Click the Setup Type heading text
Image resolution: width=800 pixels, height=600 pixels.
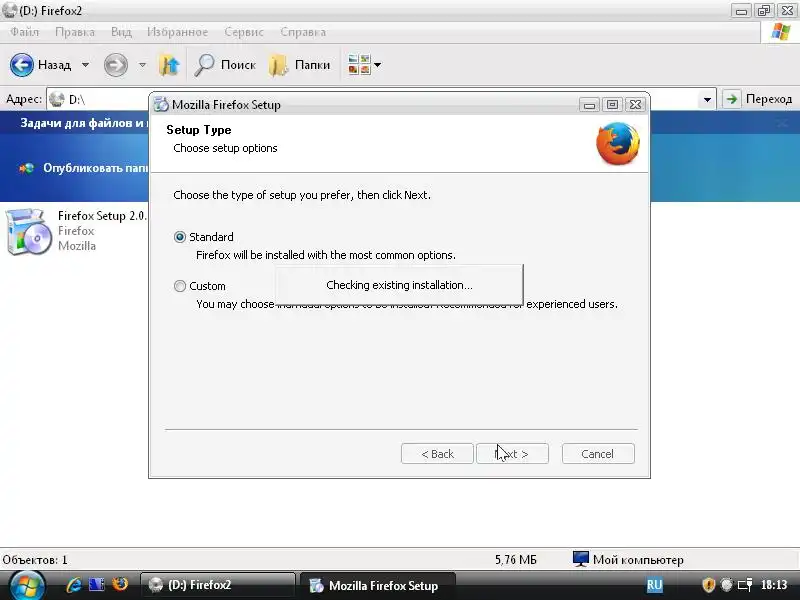click(x=198, y=130)
